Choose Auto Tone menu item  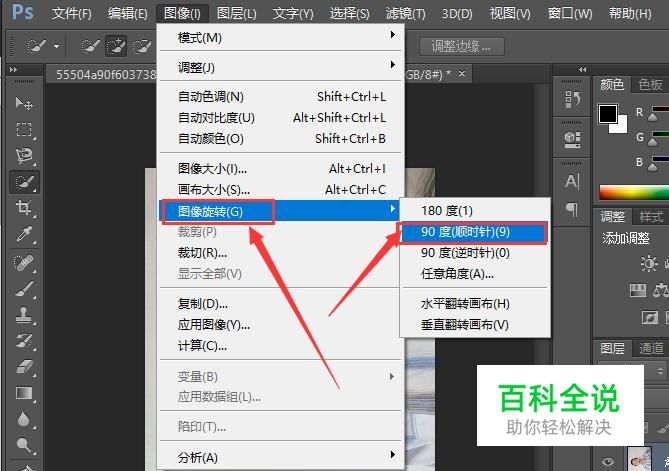pos(280,96)
